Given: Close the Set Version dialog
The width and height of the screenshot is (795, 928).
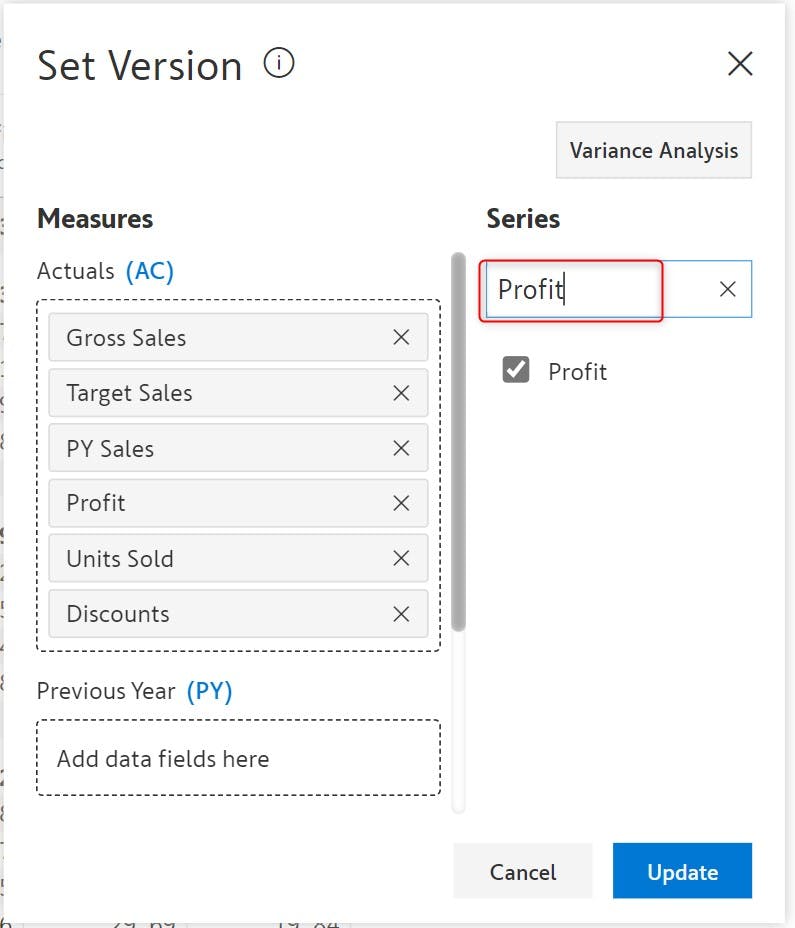Looking at the screenshot, I should coord(740,65).
